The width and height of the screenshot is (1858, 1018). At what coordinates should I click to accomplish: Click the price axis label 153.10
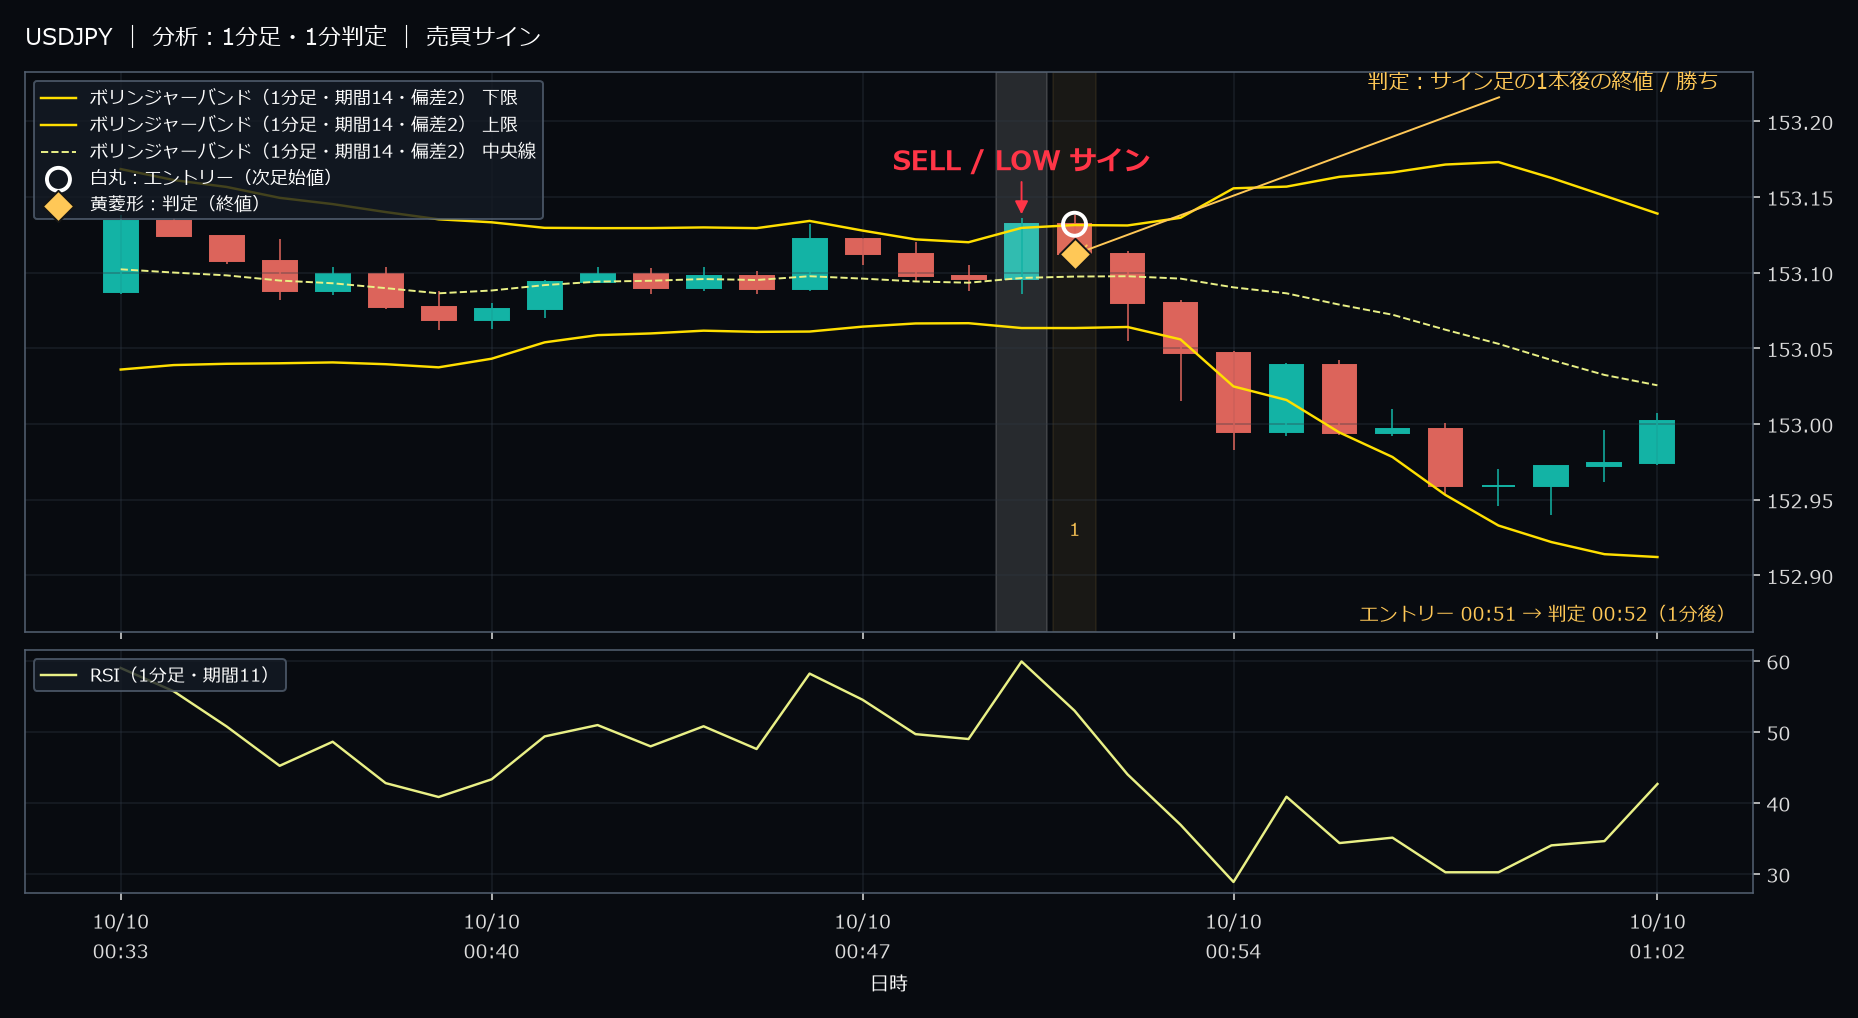(x=1800, y=274)
